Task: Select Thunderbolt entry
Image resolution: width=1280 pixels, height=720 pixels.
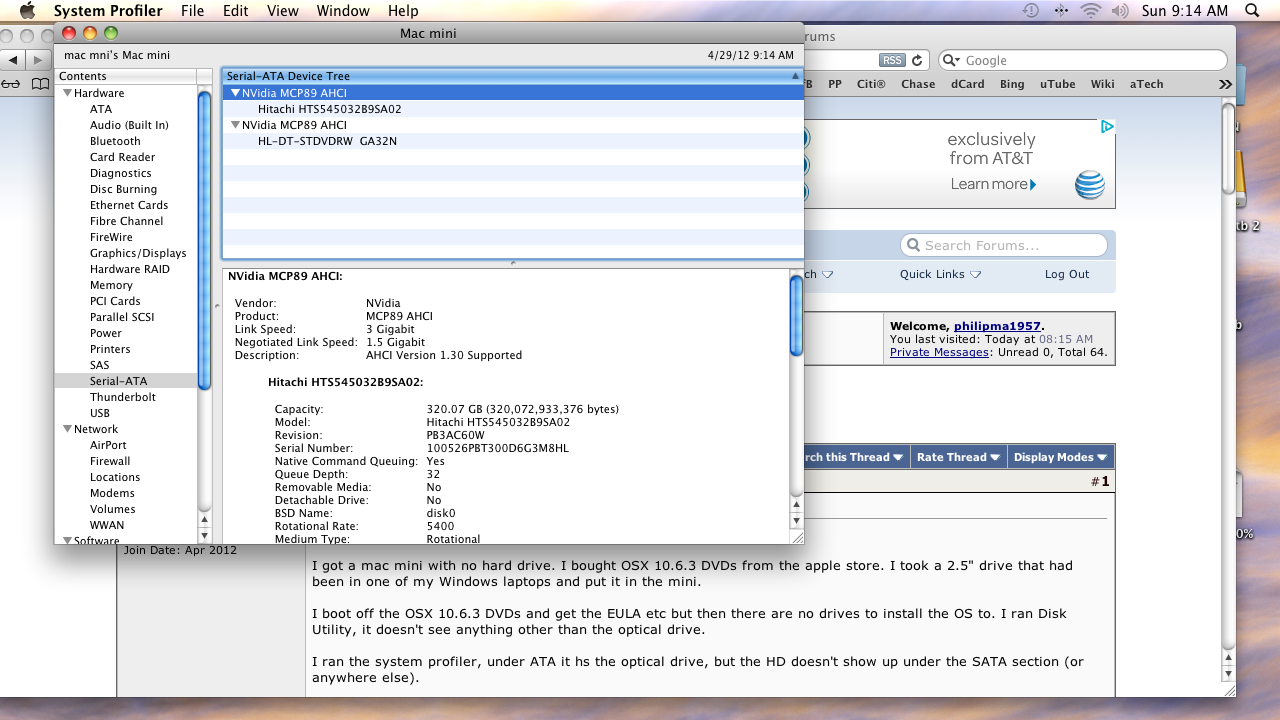Action: point(123,397)
